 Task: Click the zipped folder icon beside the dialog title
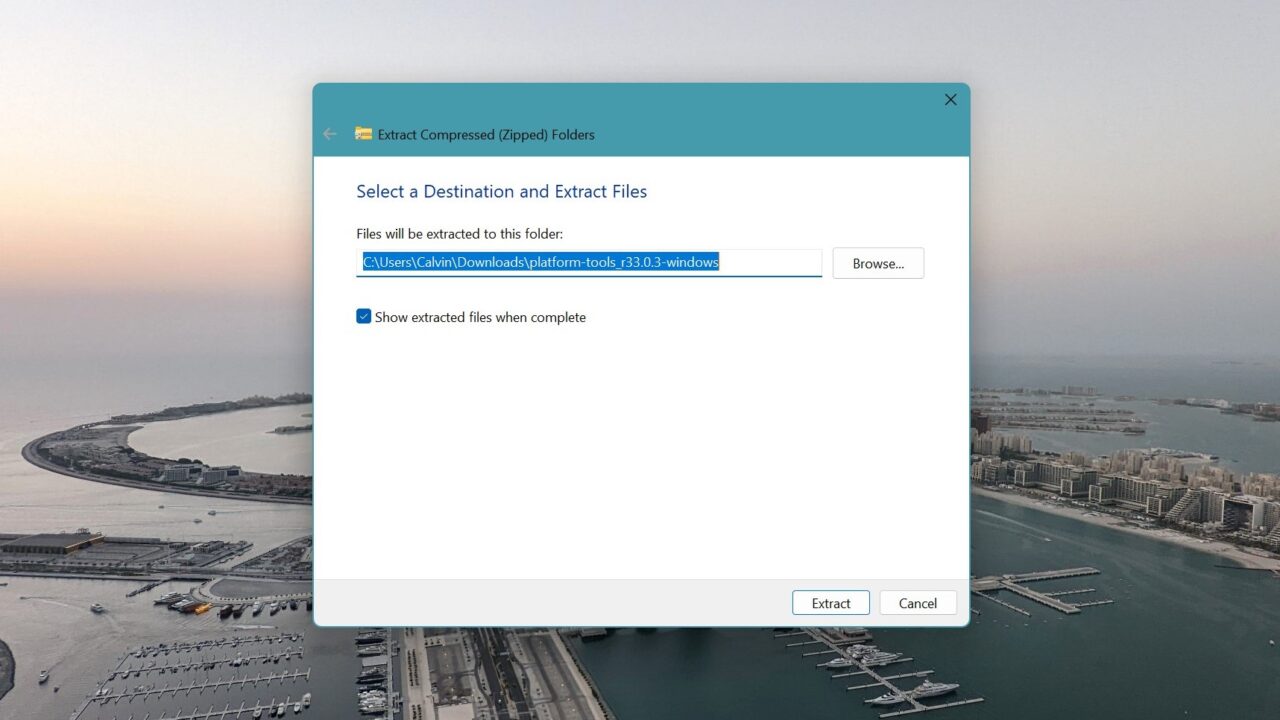363,133
